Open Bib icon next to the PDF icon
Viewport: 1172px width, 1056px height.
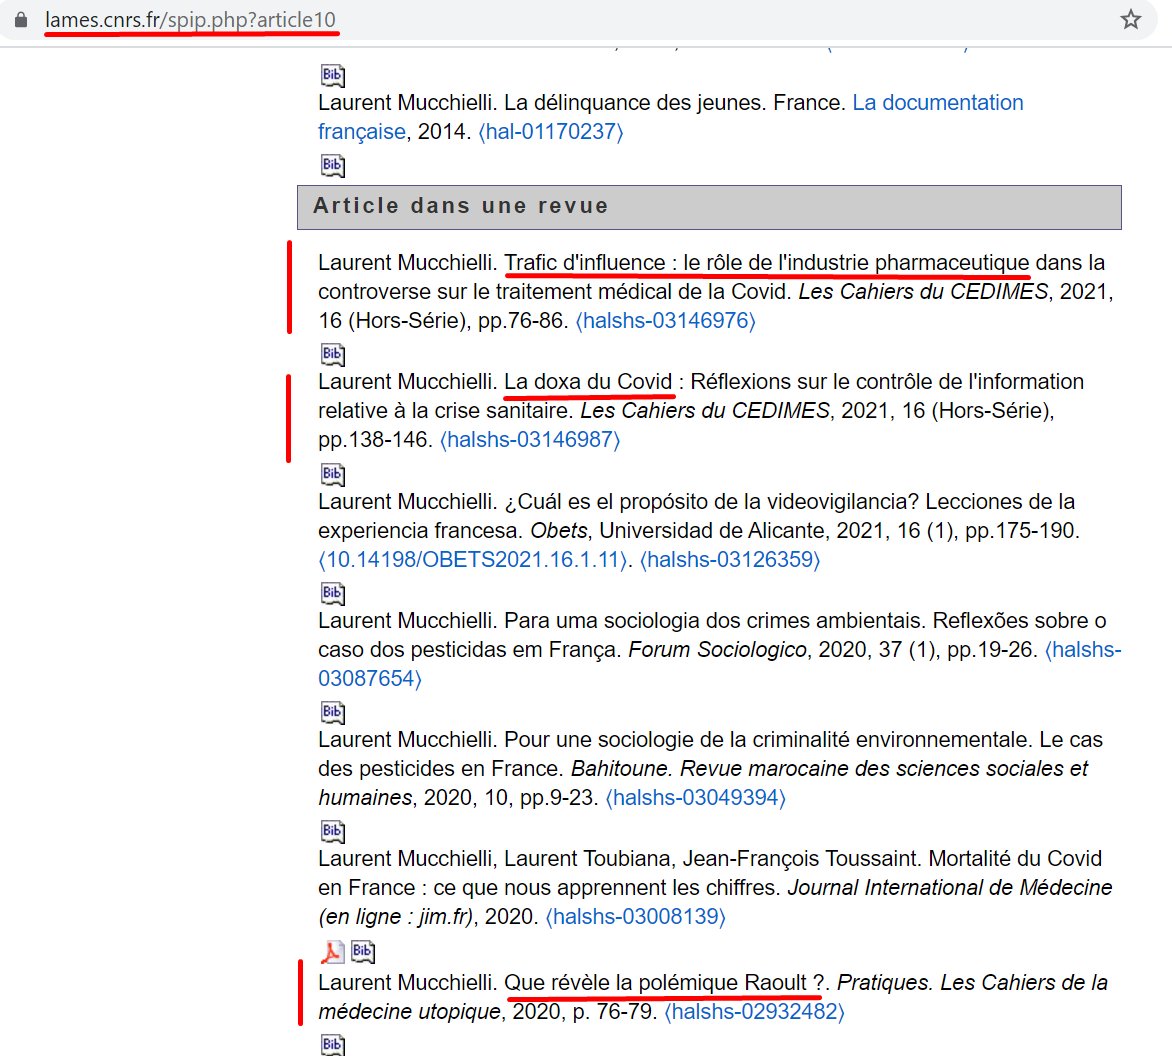pos(363,951)
